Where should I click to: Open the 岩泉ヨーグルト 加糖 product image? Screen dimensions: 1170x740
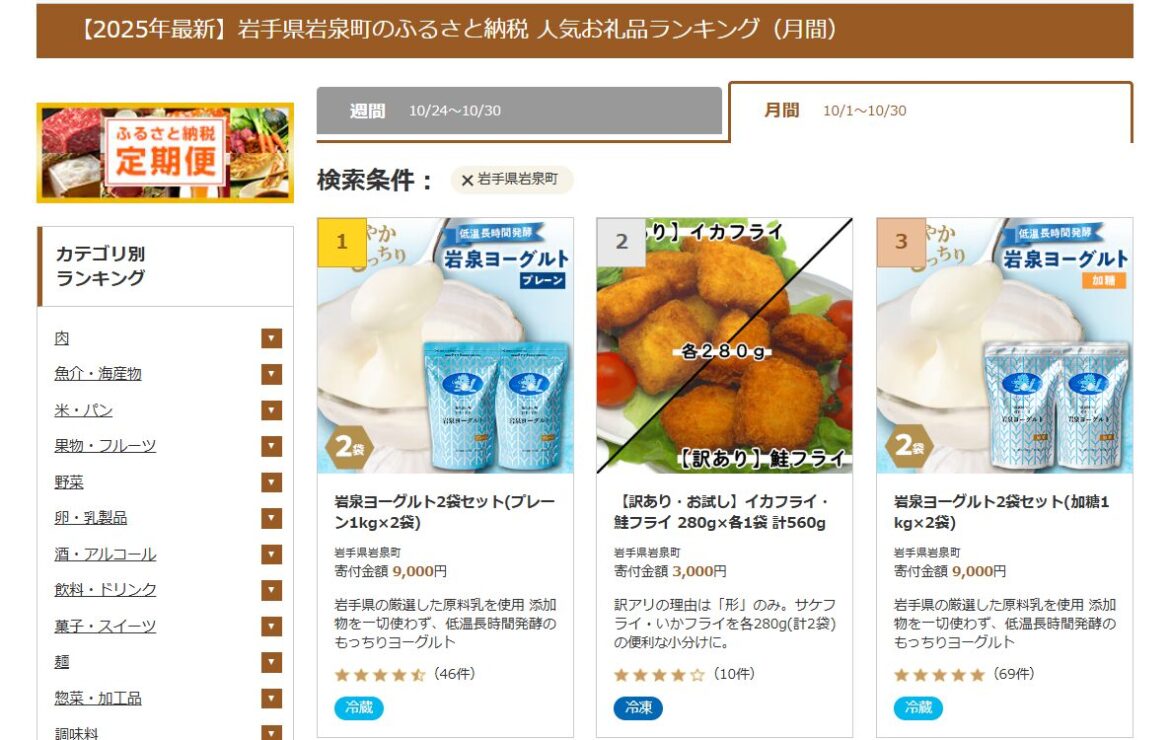(x=1004, y=345)
